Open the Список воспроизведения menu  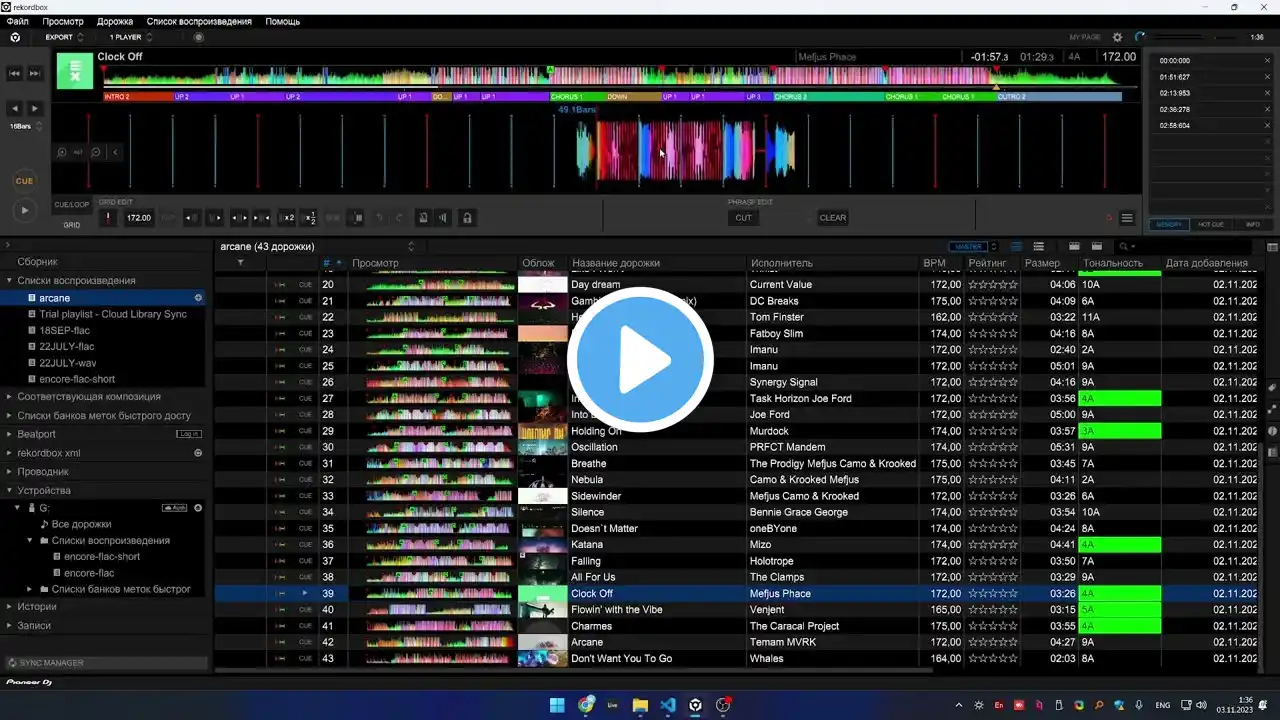tap(199, 21)
